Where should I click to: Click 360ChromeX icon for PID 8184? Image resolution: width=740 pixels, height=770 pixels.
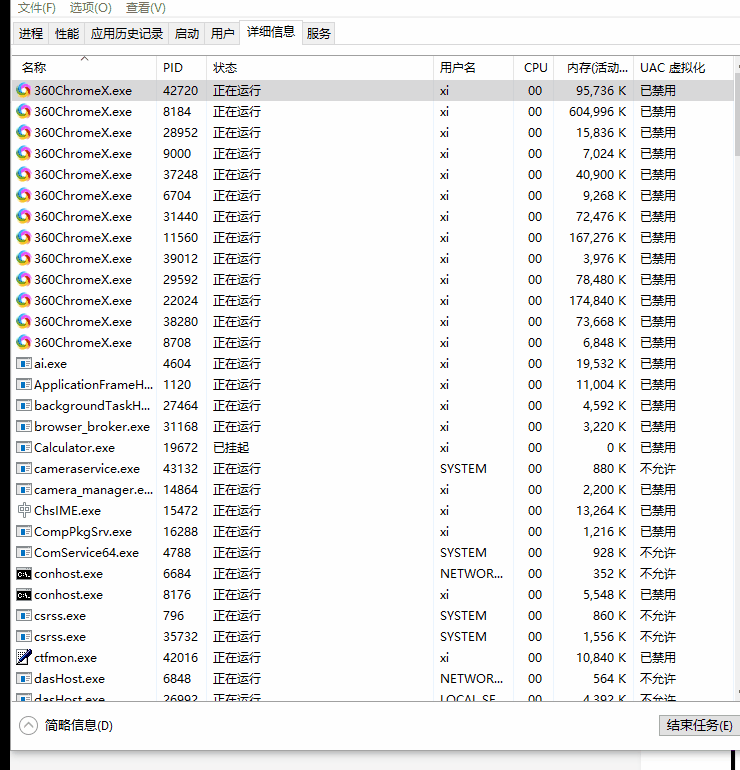pos(24,111)
